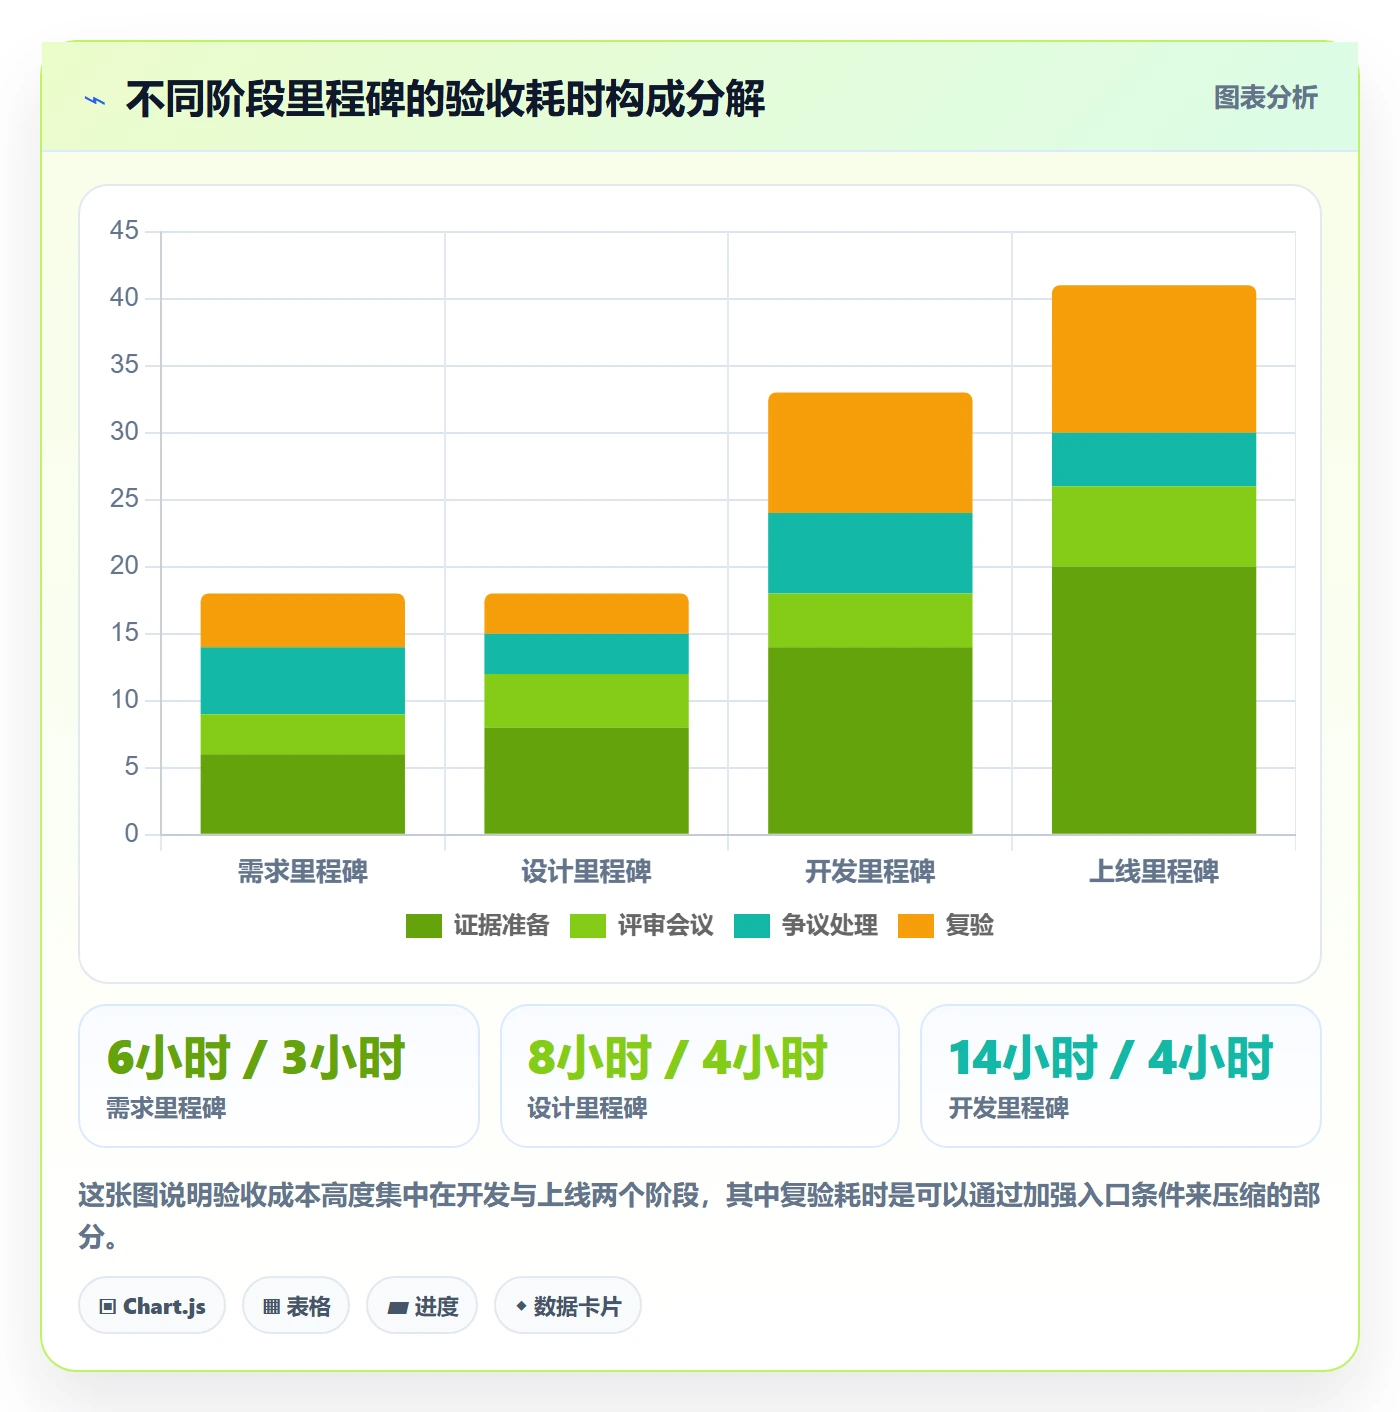Image resolution: width=1400 pixels, height=1412 pixels.
Task: Click the 上线里程碑 x-axis label
Action: [1154, 872]
